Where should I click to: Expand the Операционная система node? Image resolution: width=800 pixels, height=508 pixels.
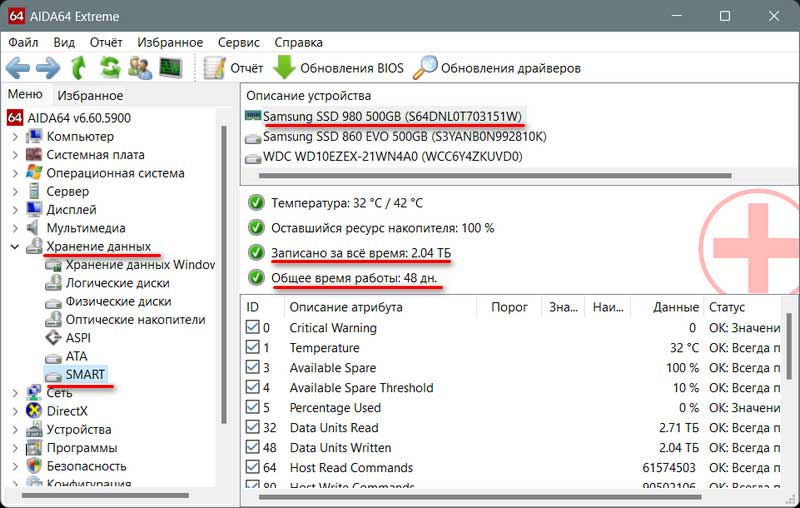click(x=15, y=173)
